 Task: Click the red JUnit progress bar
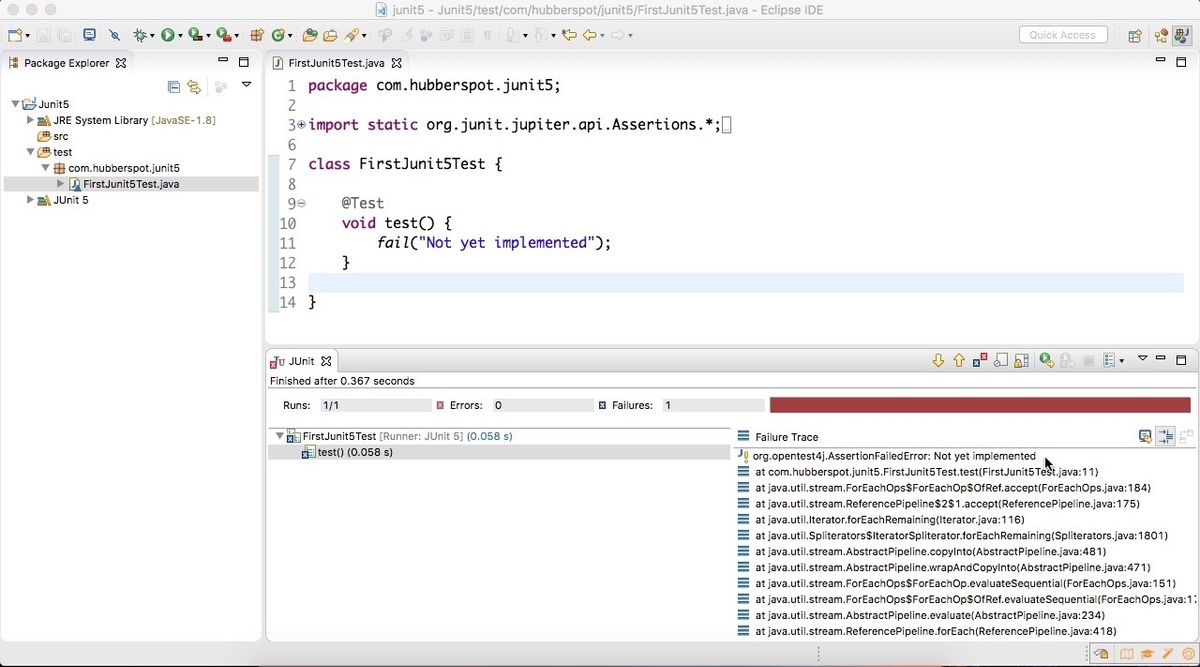point(980,405)
